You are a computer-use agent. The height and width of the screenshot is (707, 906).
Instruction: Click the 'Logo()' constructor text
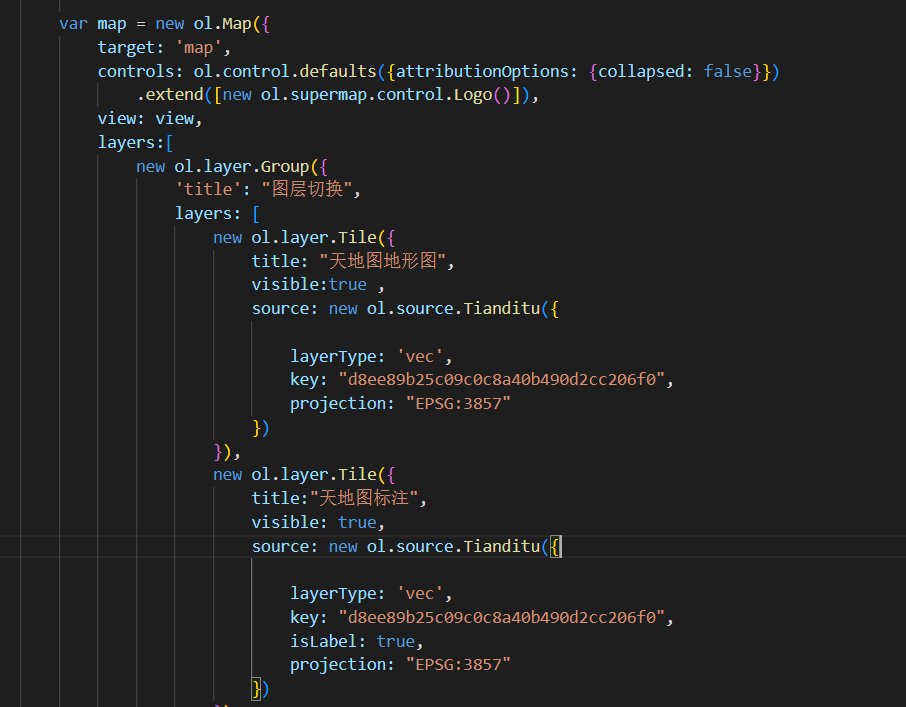(x=482, y=94)
